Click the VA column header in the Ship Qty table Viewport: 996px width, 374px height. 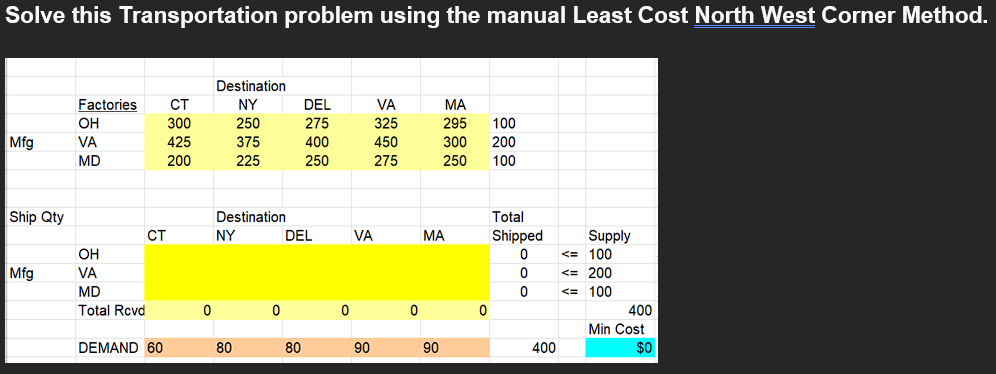point(363,236)
